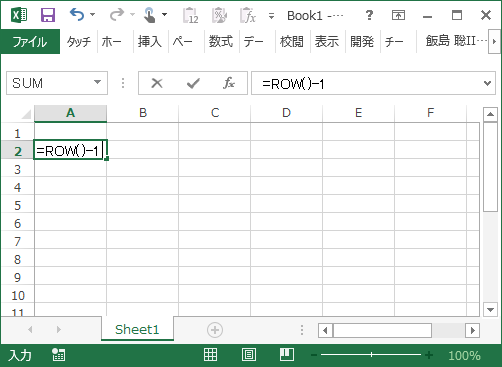Undo the last action
The width and height of the screenshot is (502, 367).
coord(77,15)
